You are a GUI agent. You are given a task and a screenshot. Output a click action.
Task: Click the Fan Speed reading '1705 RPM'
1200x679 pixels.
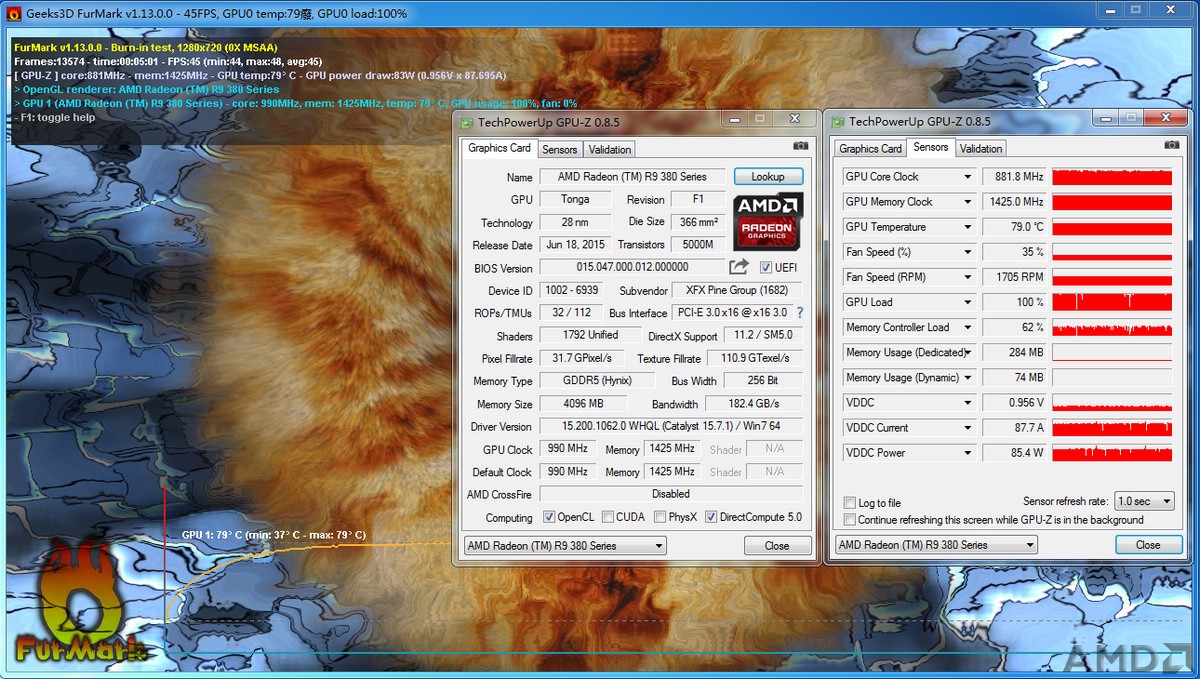[x=1014, y=277]
